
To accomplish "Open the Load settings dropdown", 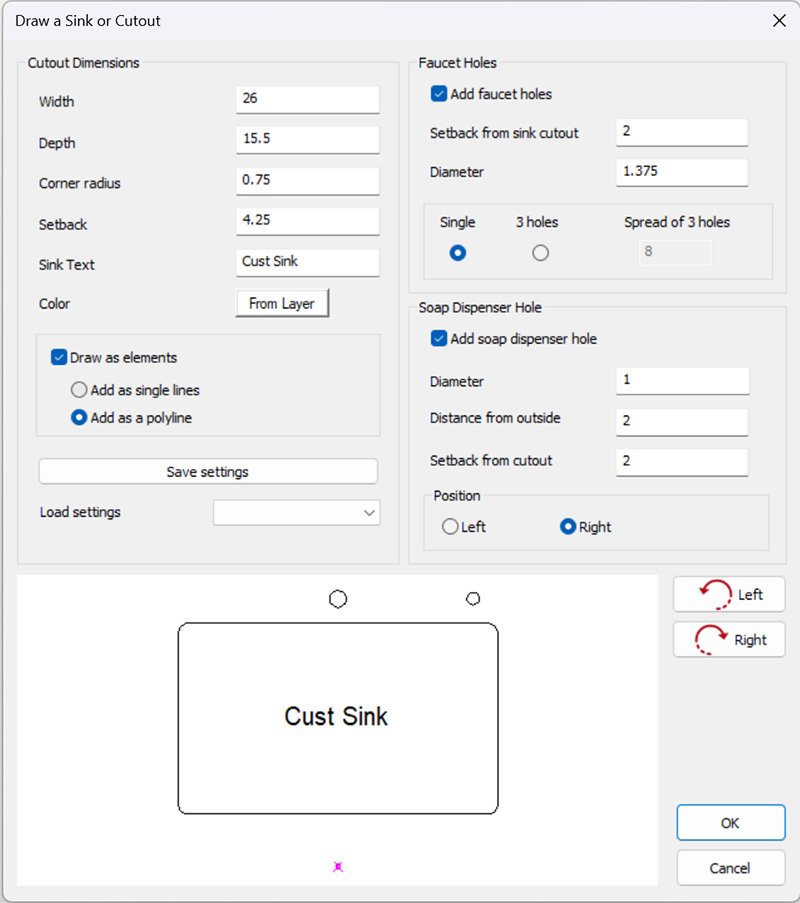I will [x=297, y=513].
